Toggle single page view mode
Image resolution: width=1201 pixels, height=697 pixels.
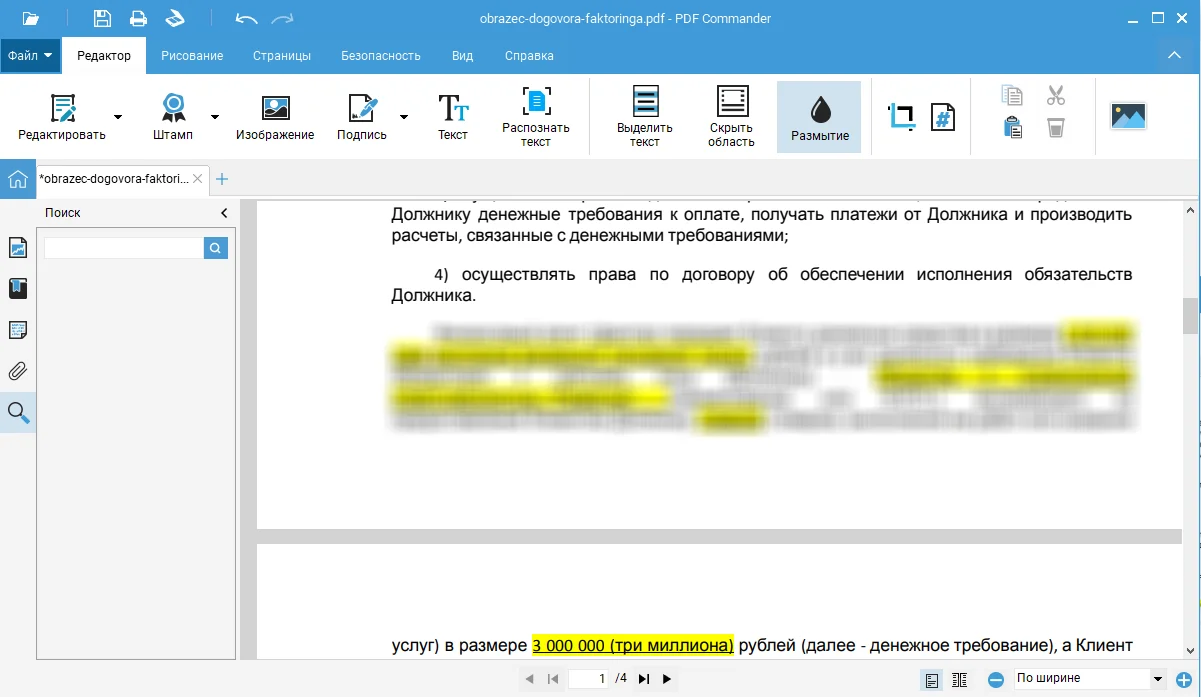tap(932, 680)
